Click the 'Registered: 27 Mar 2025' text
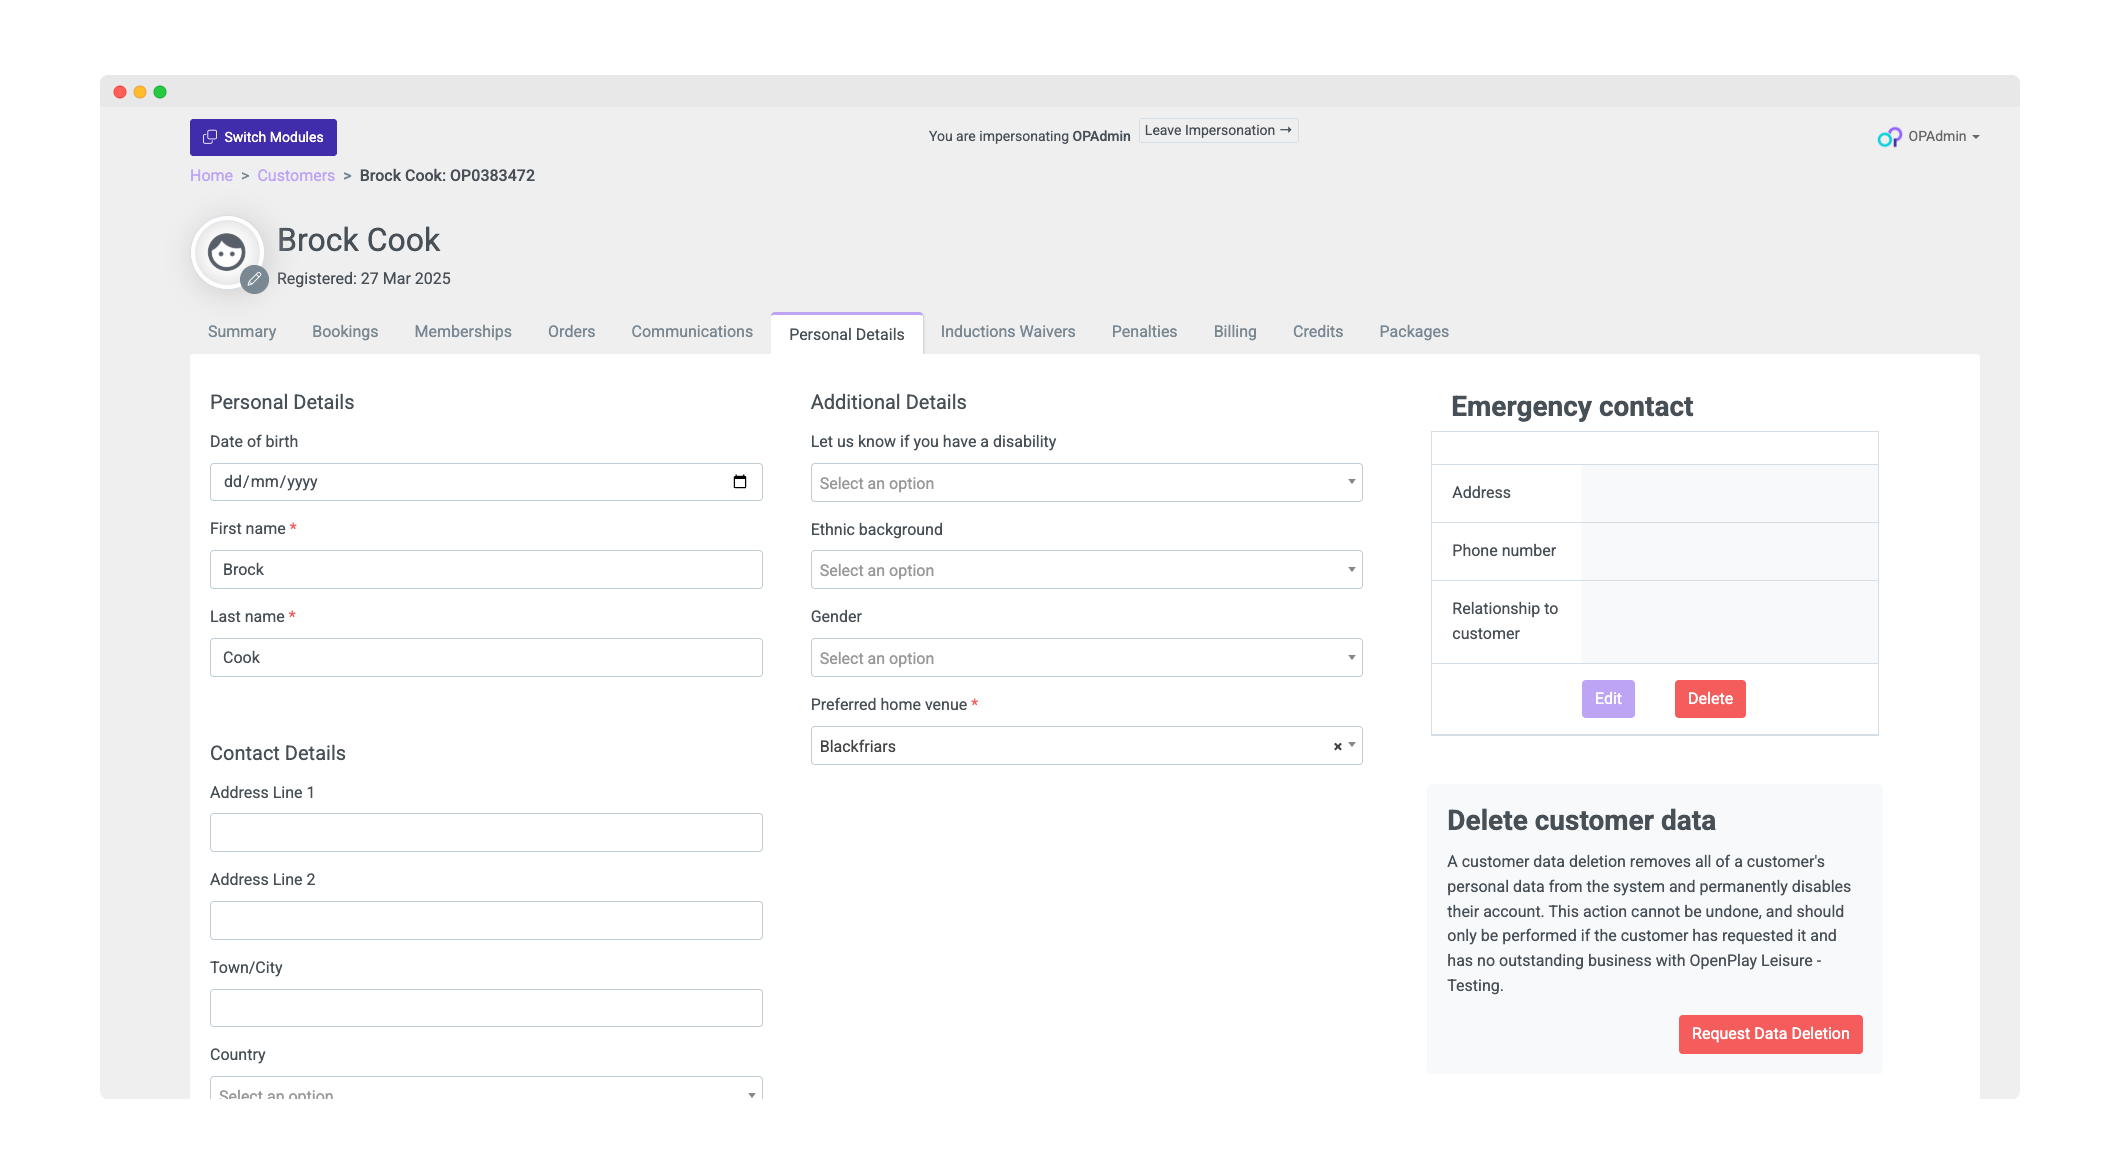Viewport: 2120px width, 1174px height. pyautogui.click(x=364, y=279)
